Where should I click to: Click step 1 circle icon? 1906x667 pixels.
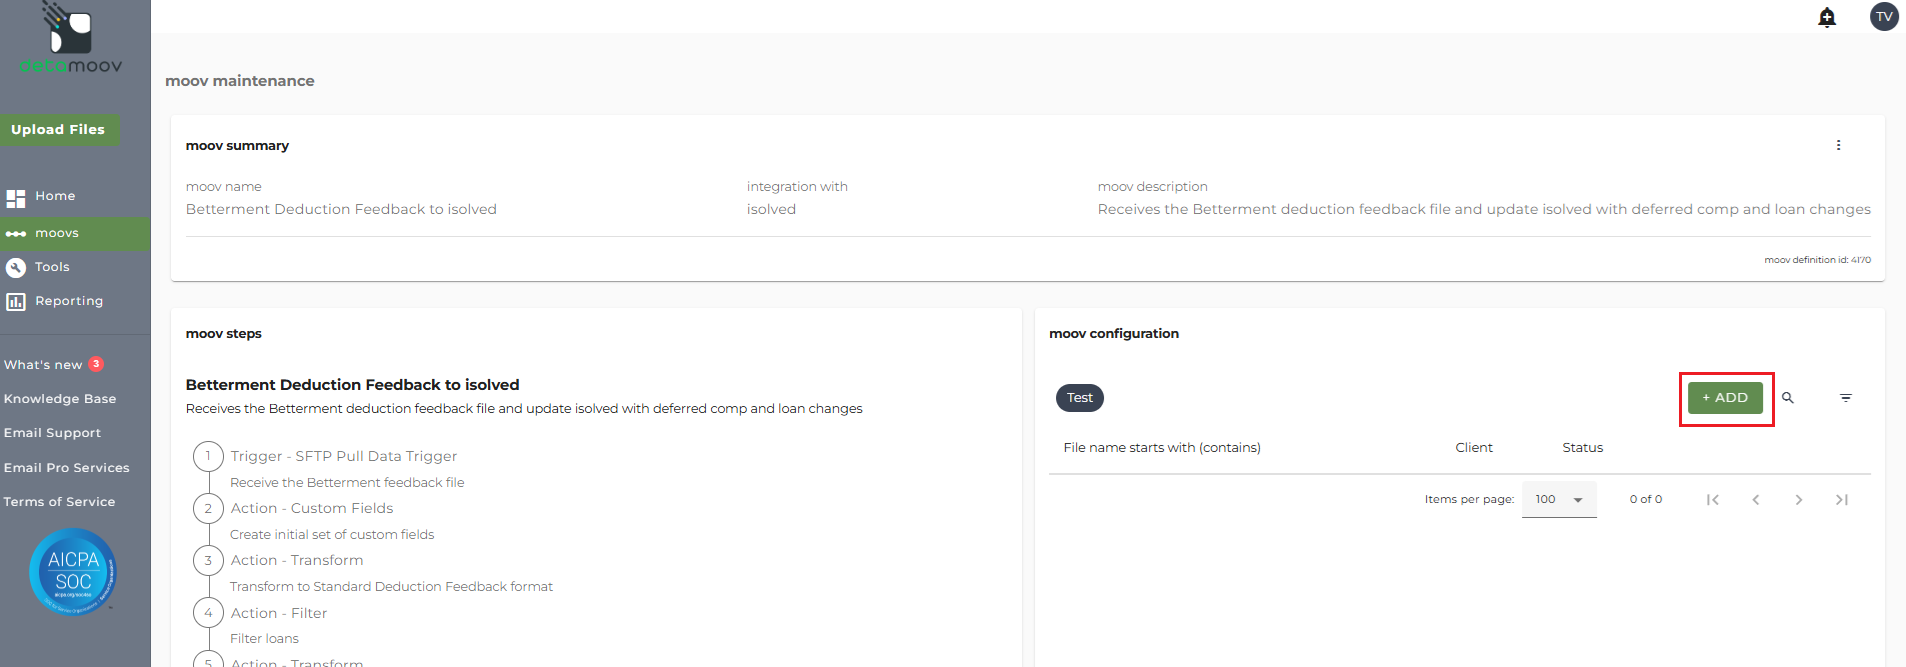208,456
